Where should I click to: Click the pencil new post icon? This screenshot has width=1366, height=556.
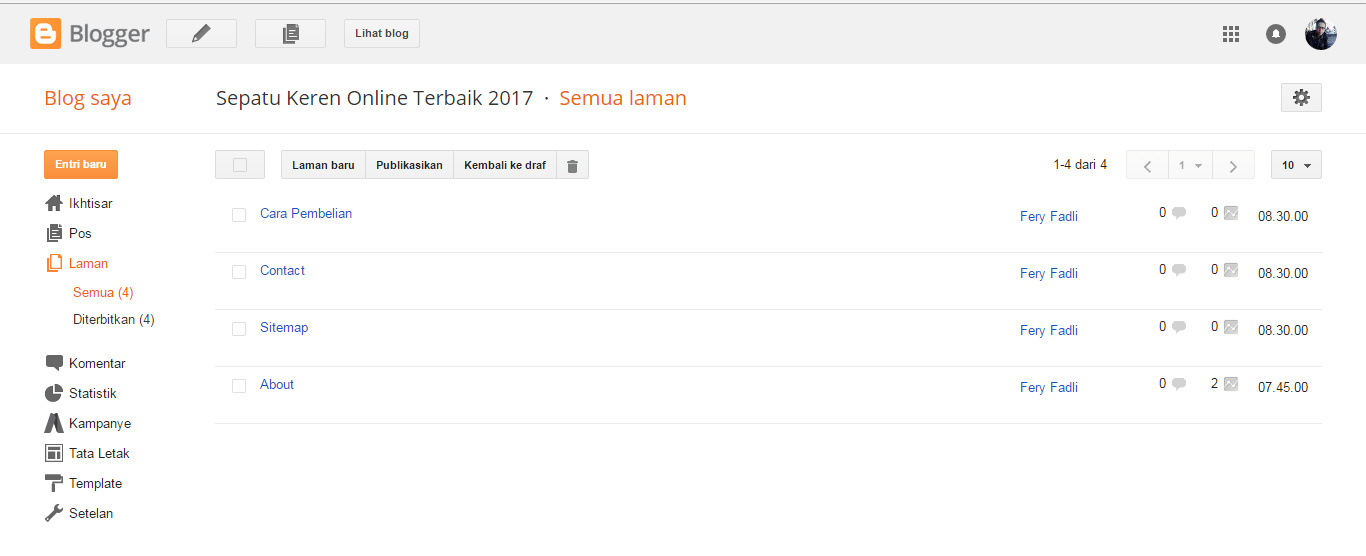[201, 33]
